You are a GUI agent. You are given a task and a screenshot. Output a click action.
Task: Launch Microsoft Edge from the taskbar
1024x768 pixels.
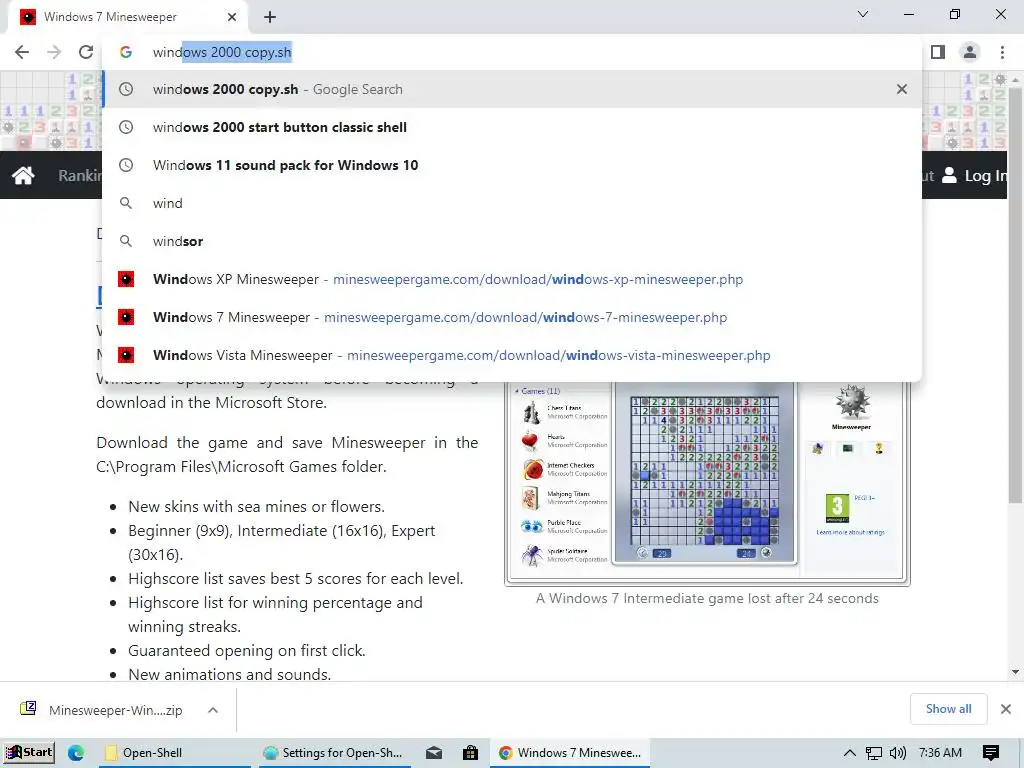pos(76,753)
